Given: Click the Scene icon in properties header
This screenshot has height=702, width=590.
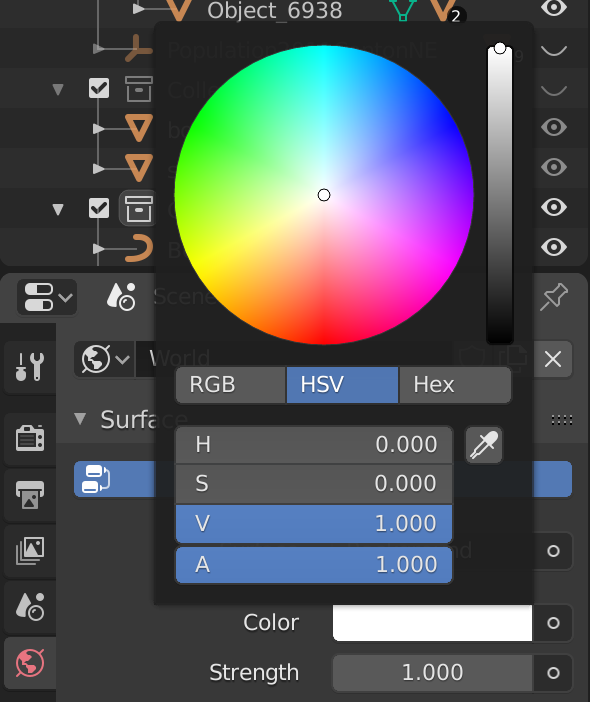Looking at the screenshot, I should (121, 296).
